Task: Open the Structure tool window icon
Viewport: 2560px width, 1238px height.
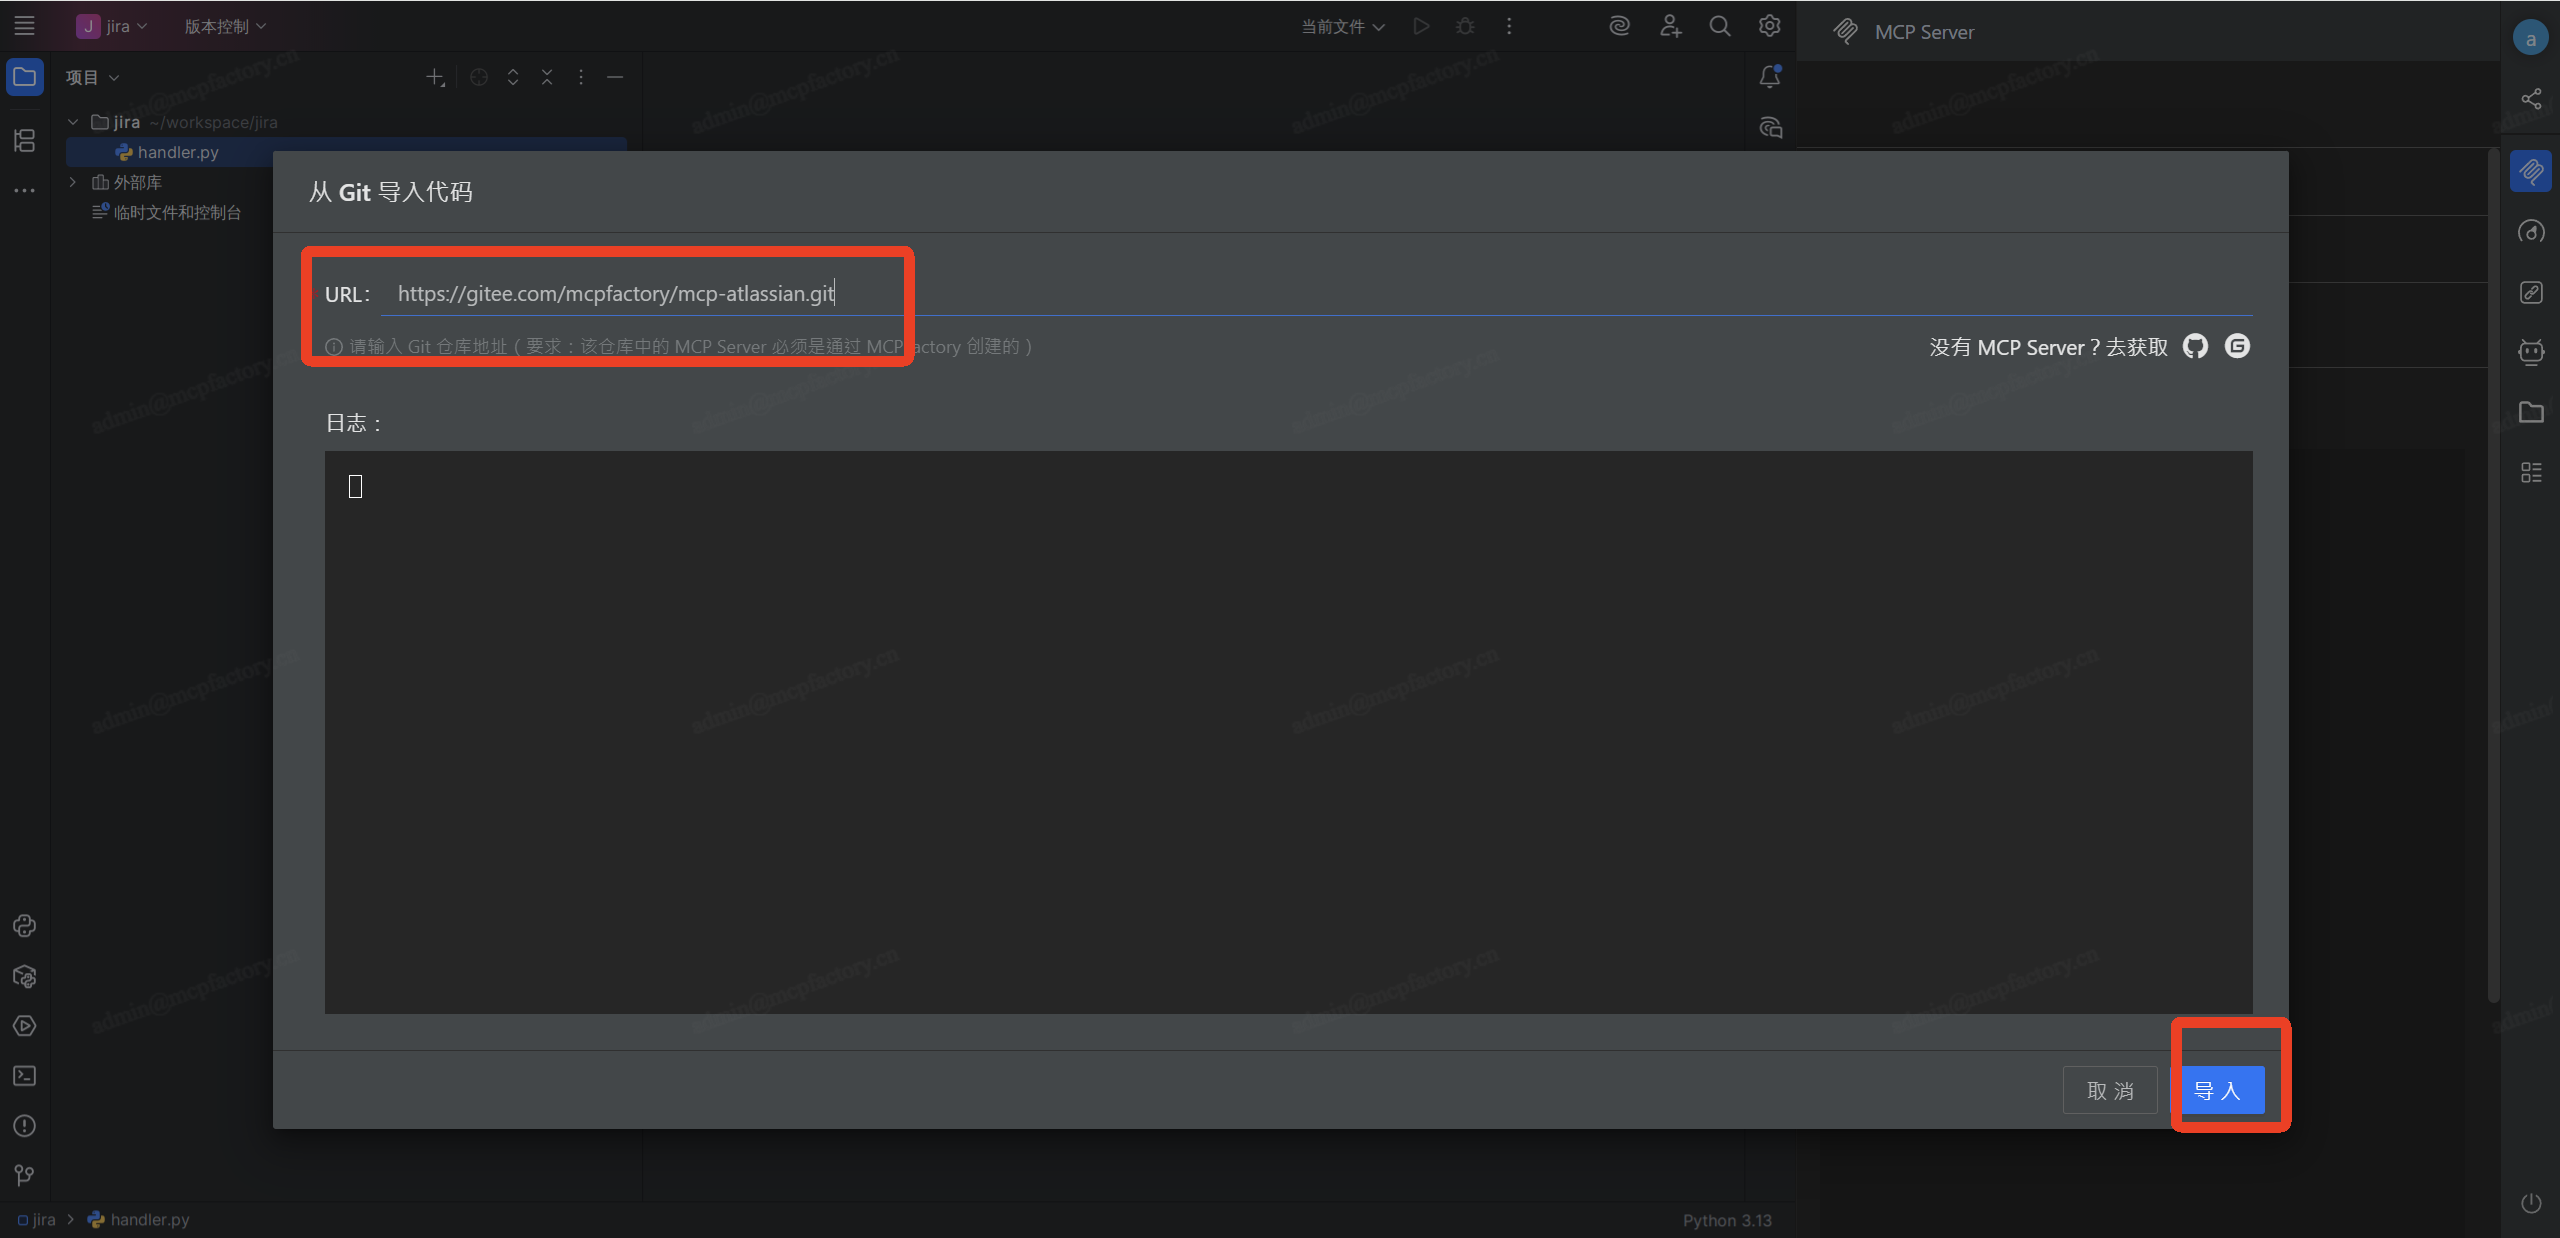Action: (25, 140)
